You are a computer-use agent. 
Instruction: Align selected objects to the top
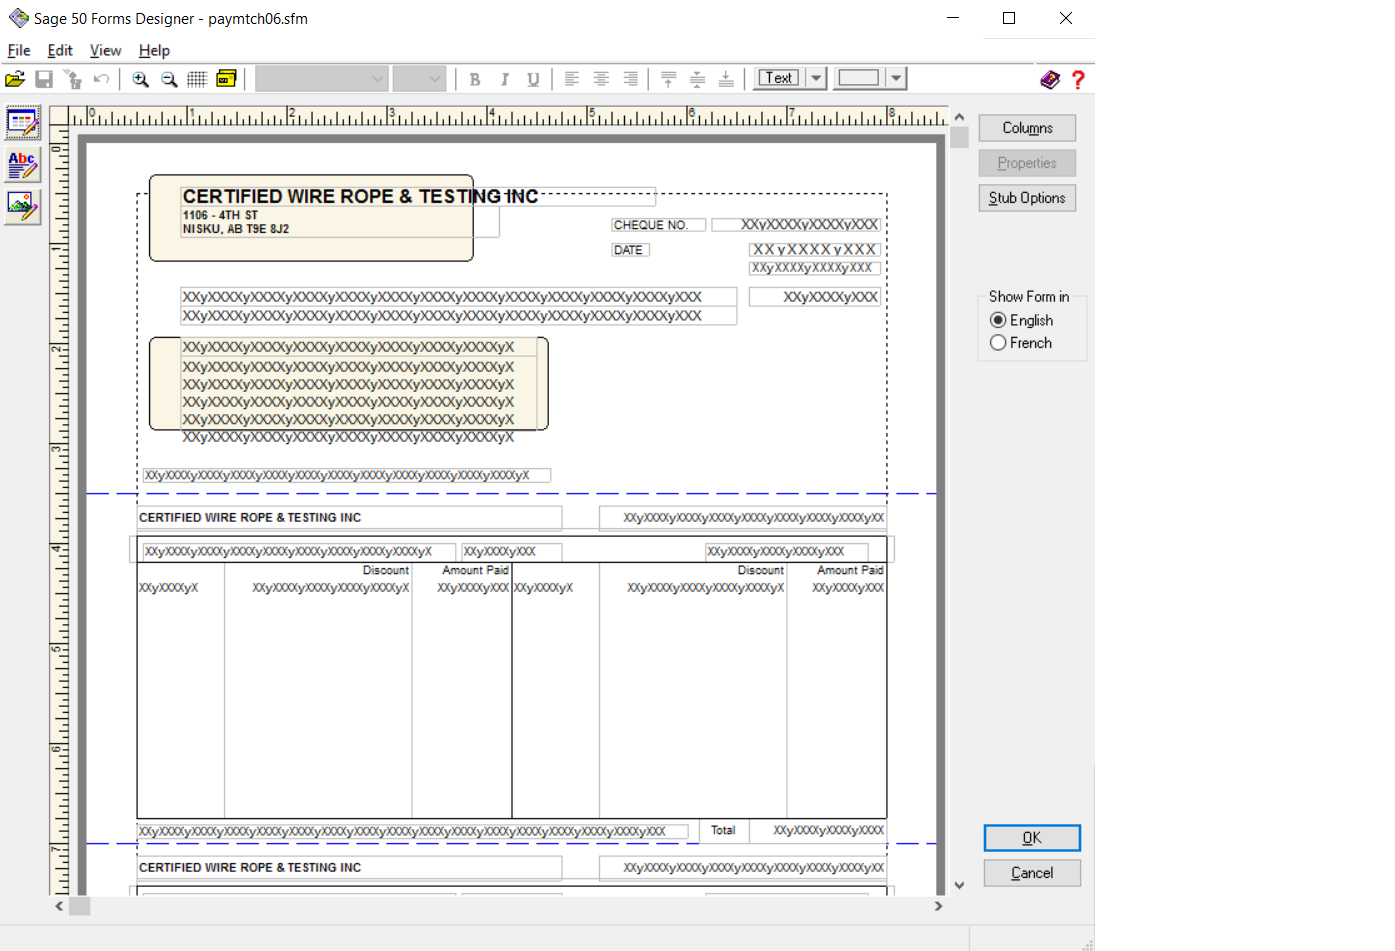pos(669,79)
